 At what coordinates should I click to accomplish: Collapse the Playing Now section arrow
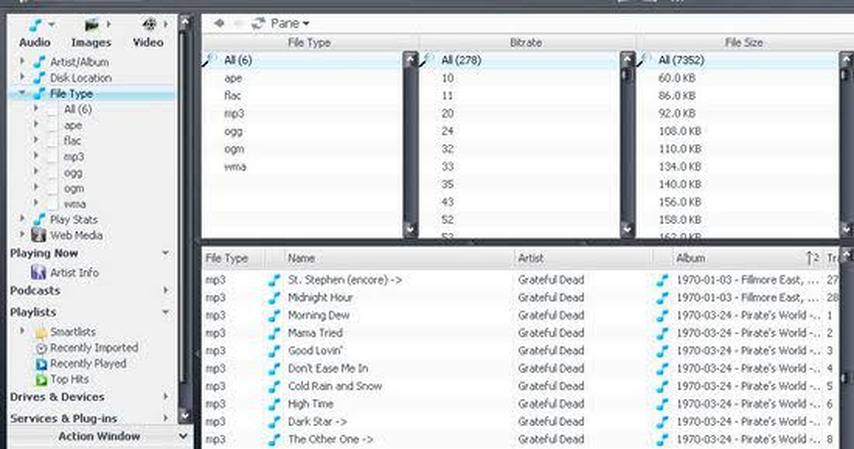(x=166, y=253)
